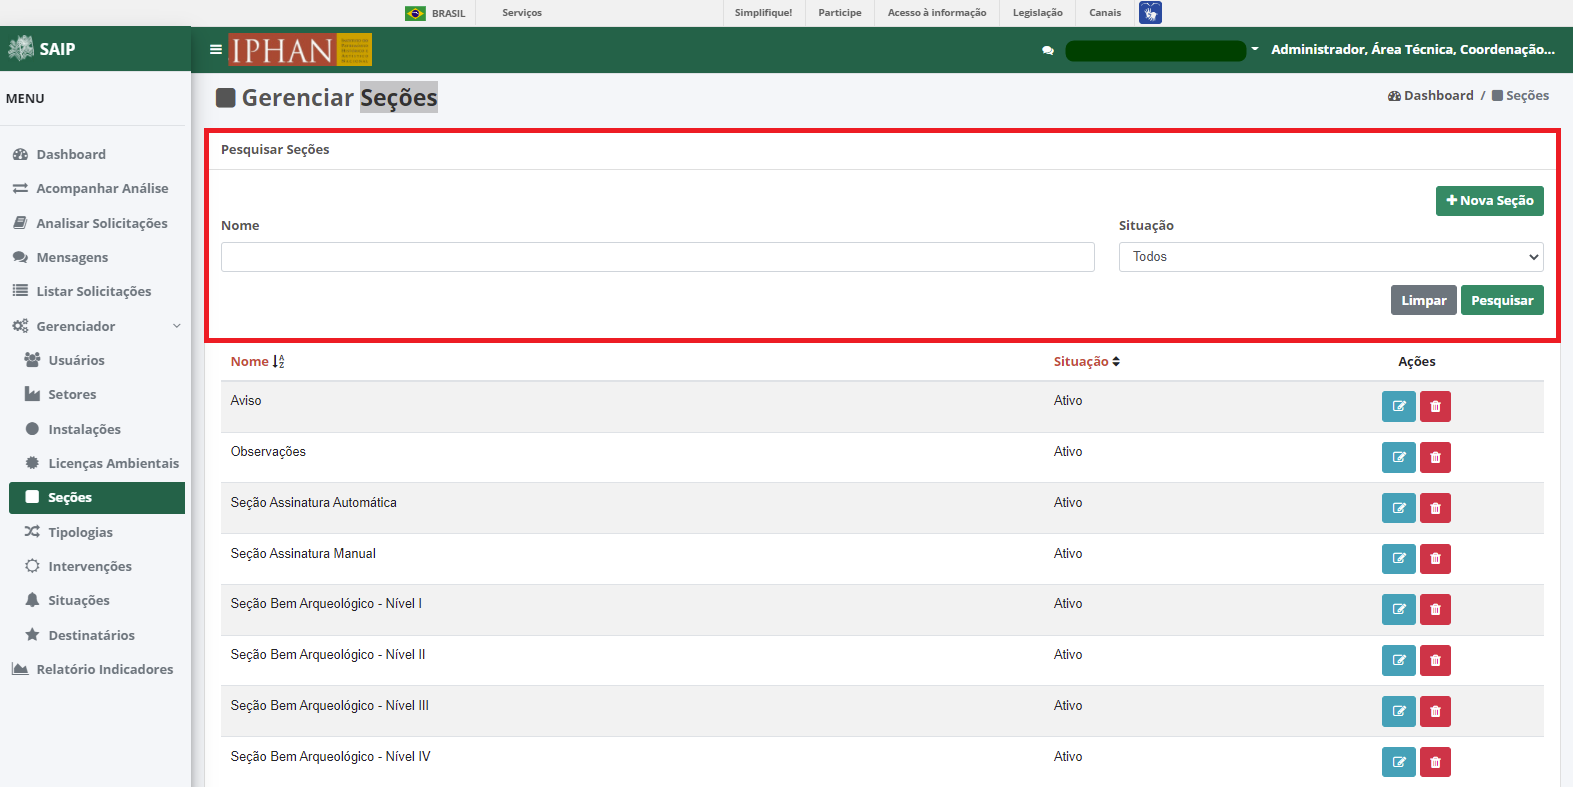Open Serviços in top government bar
The width and height of the screenshot is (1575, 791).
point(522,13)
